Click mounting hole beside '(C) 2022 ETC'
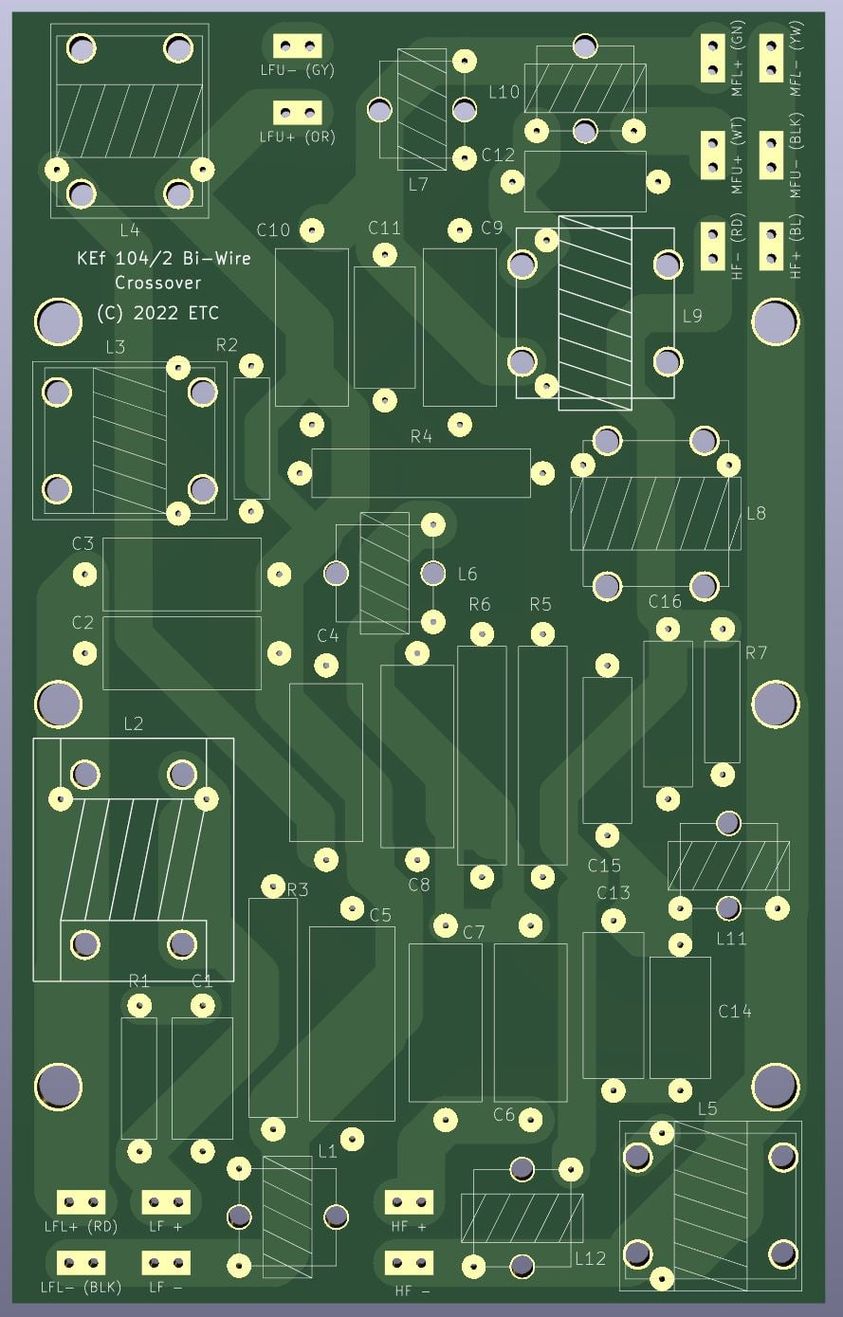 coord(59,321)
